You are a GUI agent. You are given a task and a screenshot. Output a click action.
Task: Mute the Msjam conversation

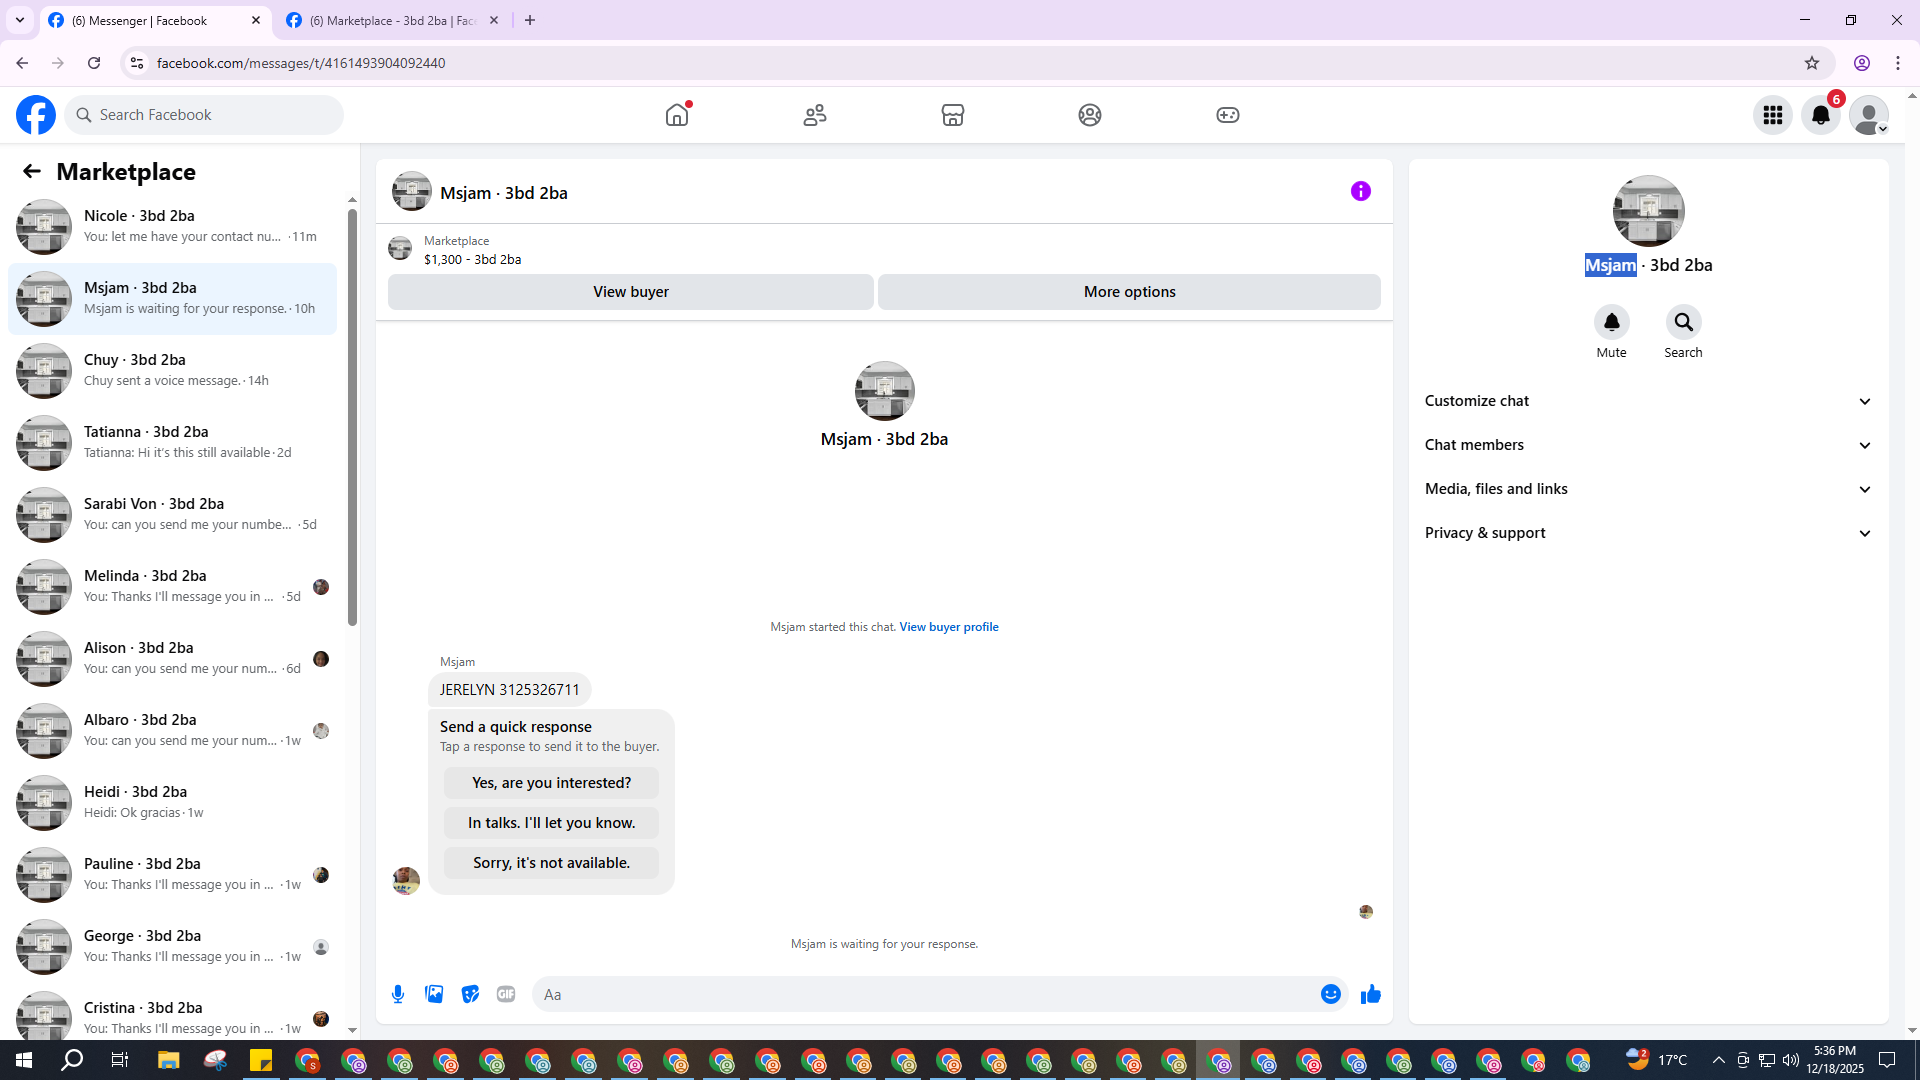coord(1612,322)
